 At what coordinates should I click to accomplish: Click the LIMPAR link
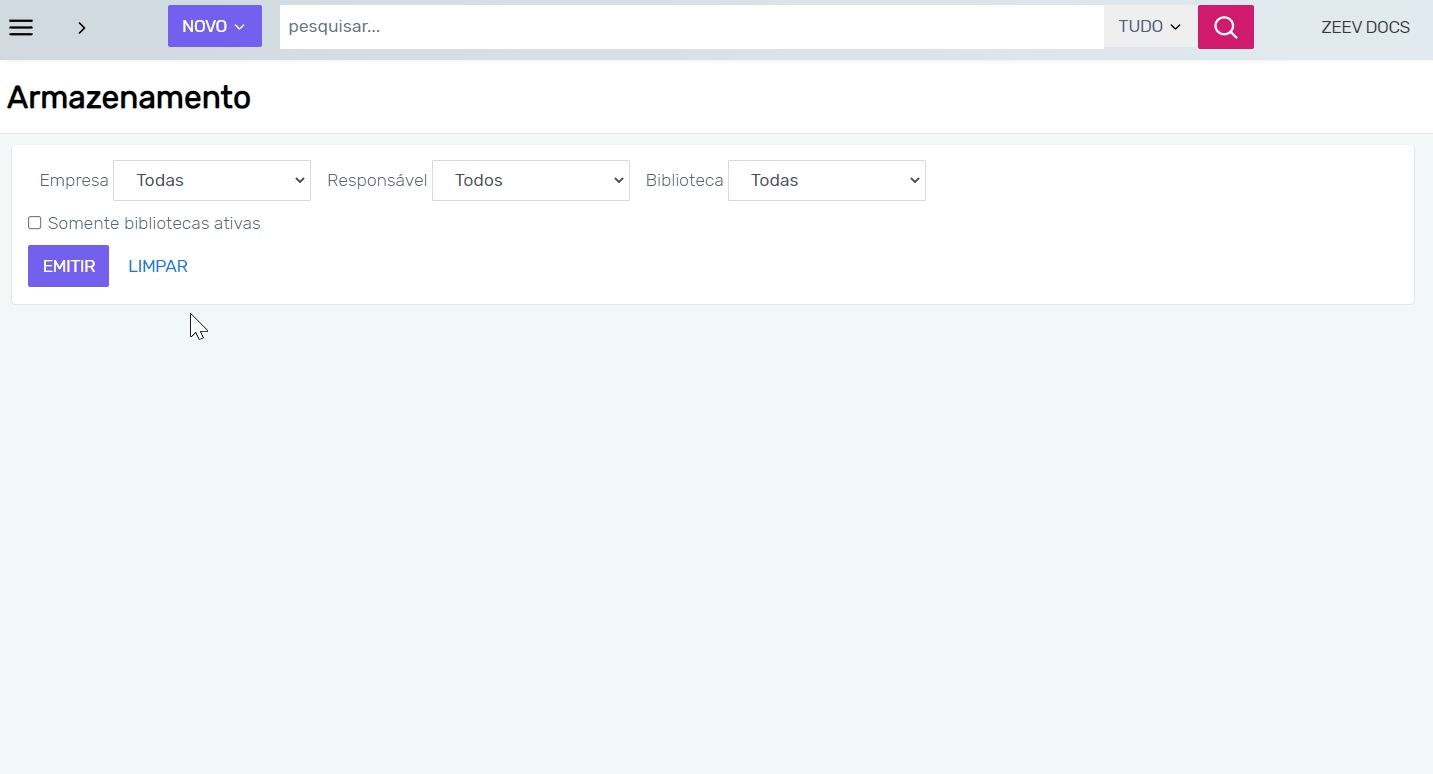[x=158, y=267]
